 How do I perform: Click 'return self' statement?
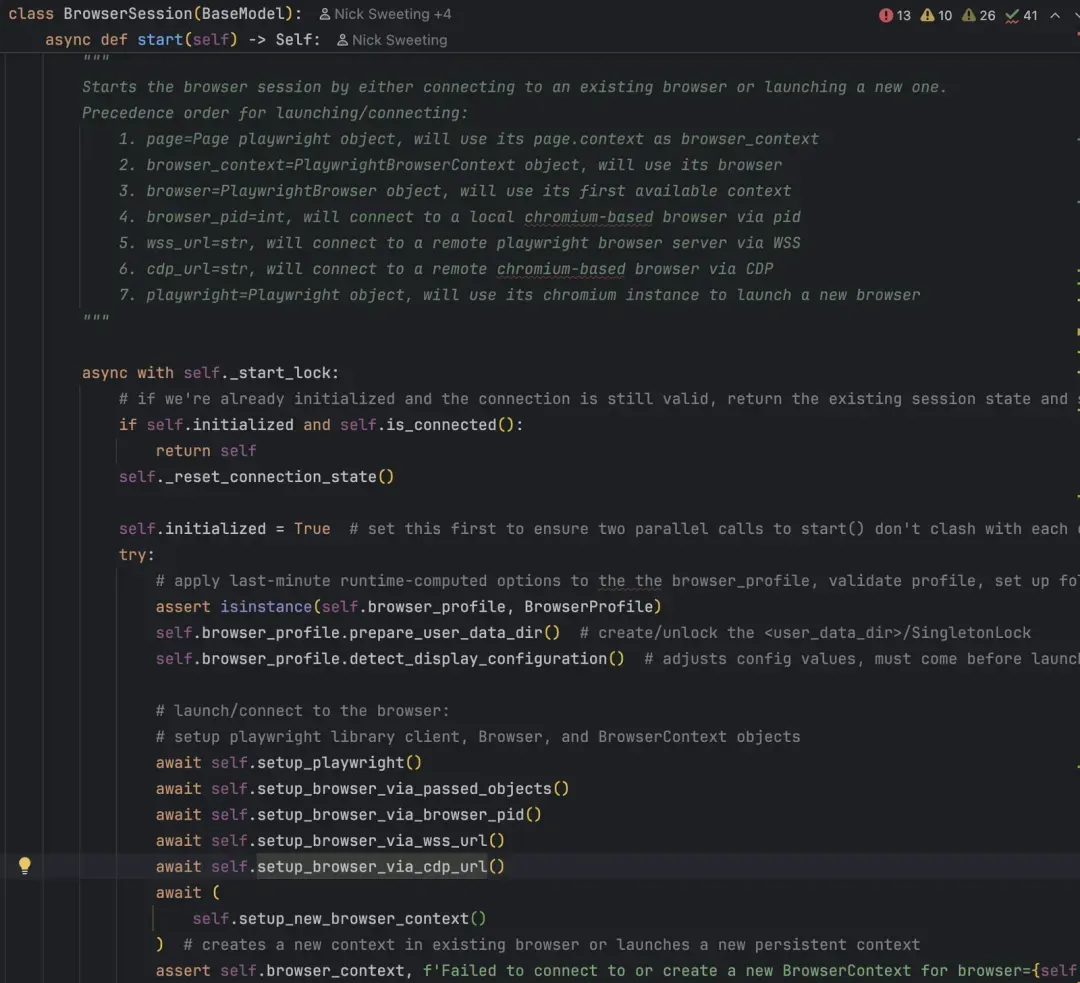206,451
